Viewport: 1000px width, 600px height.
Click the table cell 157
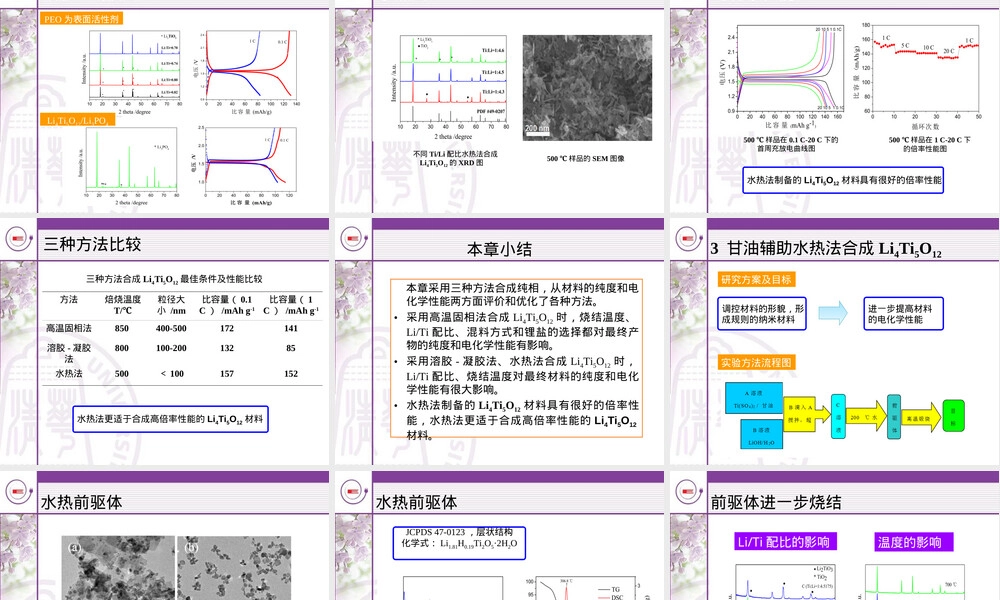226,374
